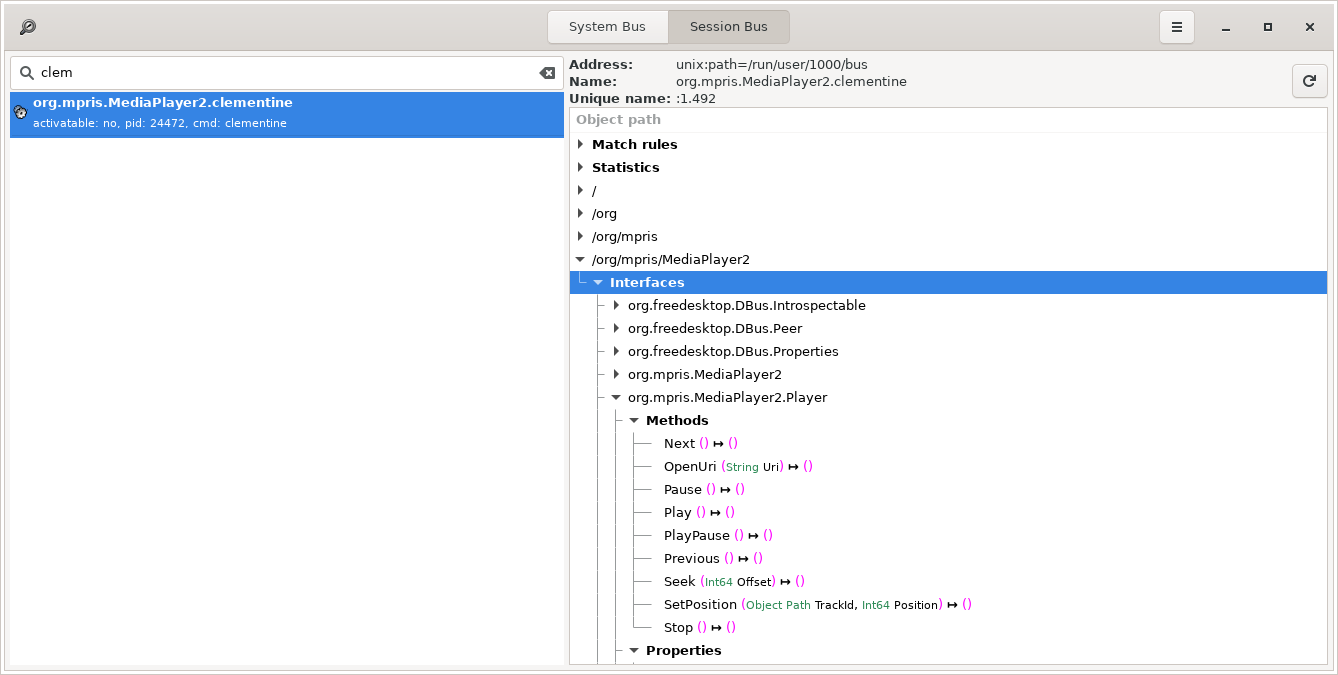Expand the root / object path
This screenshot has height=675, width=1338.
(x=581, y=191)
